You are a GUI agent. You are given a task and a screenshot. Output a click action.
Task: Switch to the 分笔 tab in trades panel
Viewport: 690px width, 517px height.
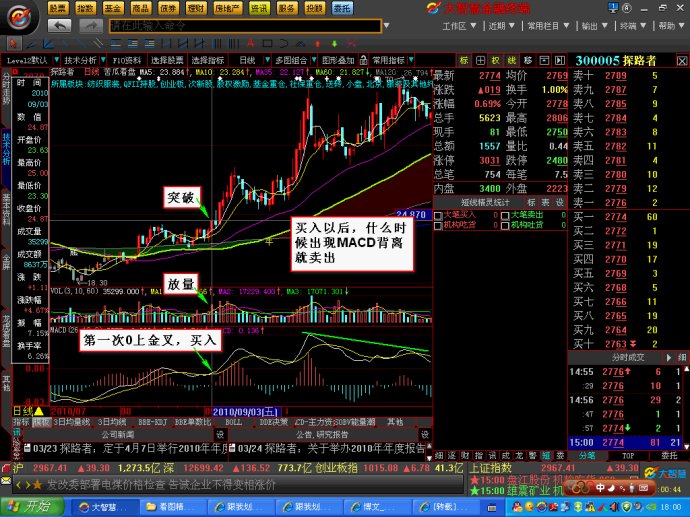(587, 456)
